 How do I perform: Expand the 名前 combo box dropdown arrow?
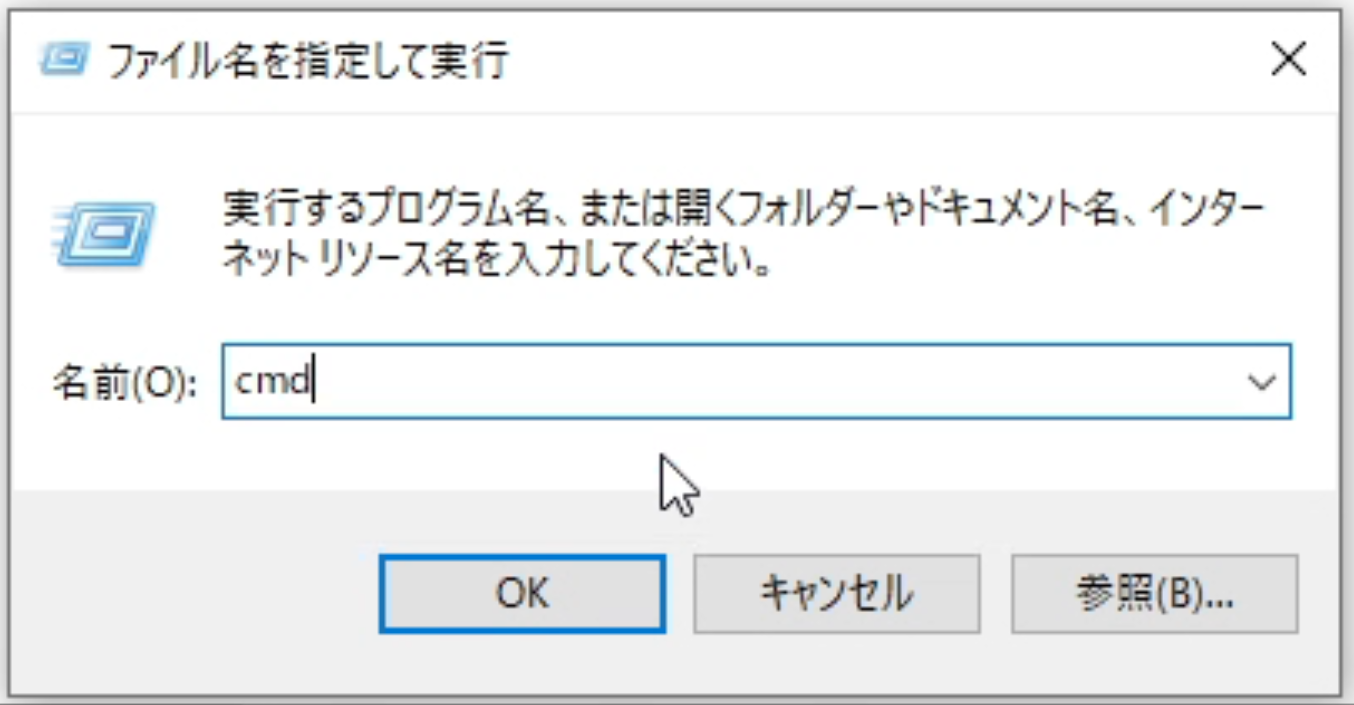point(1263,381)
